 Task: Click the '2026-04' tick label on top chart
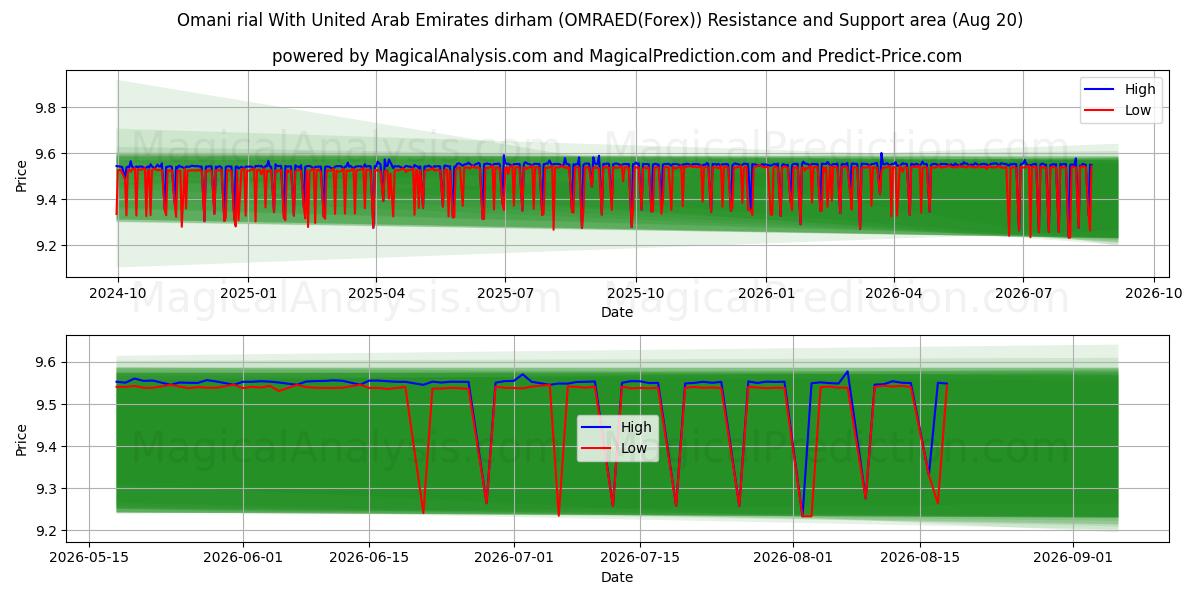click(893, 294)
